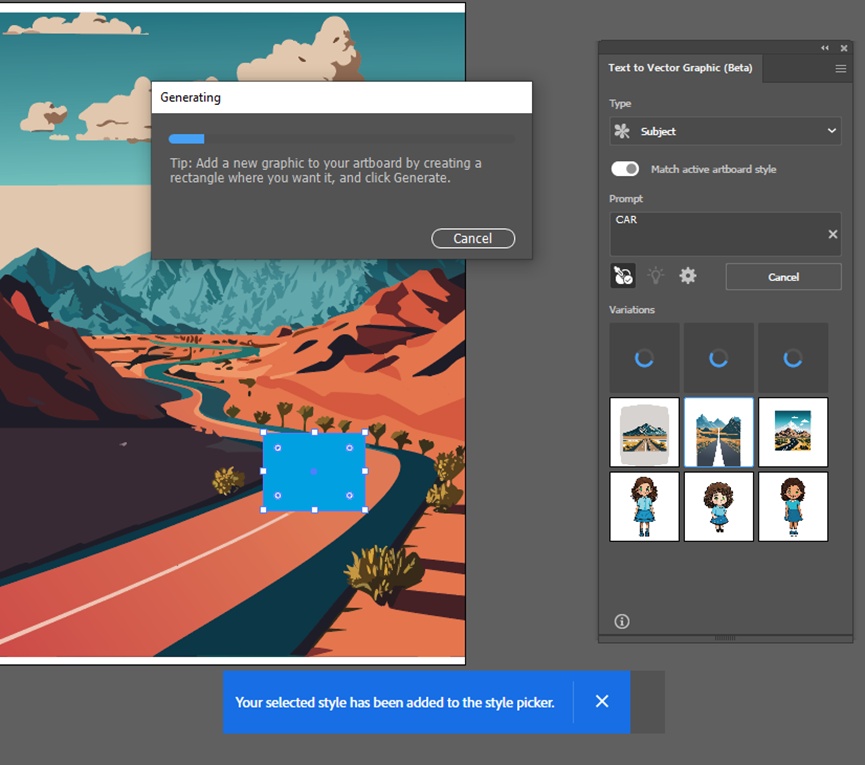Image resolution: width=865 pixels, height=765 pixels.
Task: Select the long-haired girl variation thumbnail
Action: coord(644,506)
